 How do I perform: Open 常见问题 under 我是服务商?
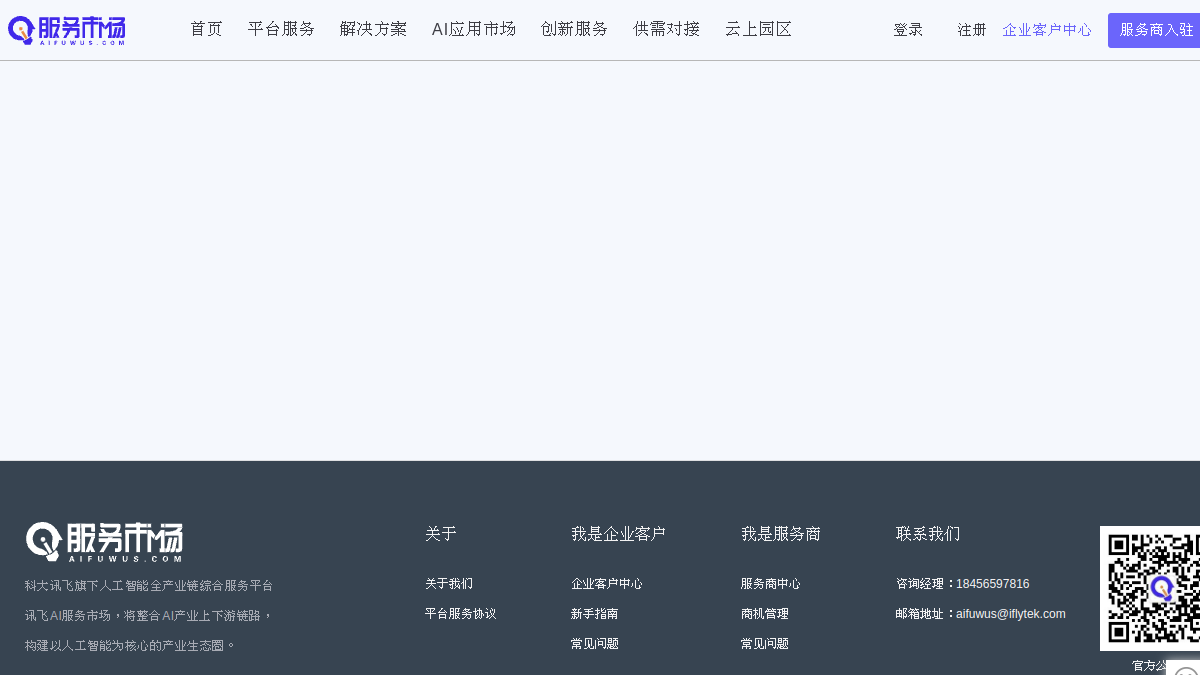pos(765,644)
